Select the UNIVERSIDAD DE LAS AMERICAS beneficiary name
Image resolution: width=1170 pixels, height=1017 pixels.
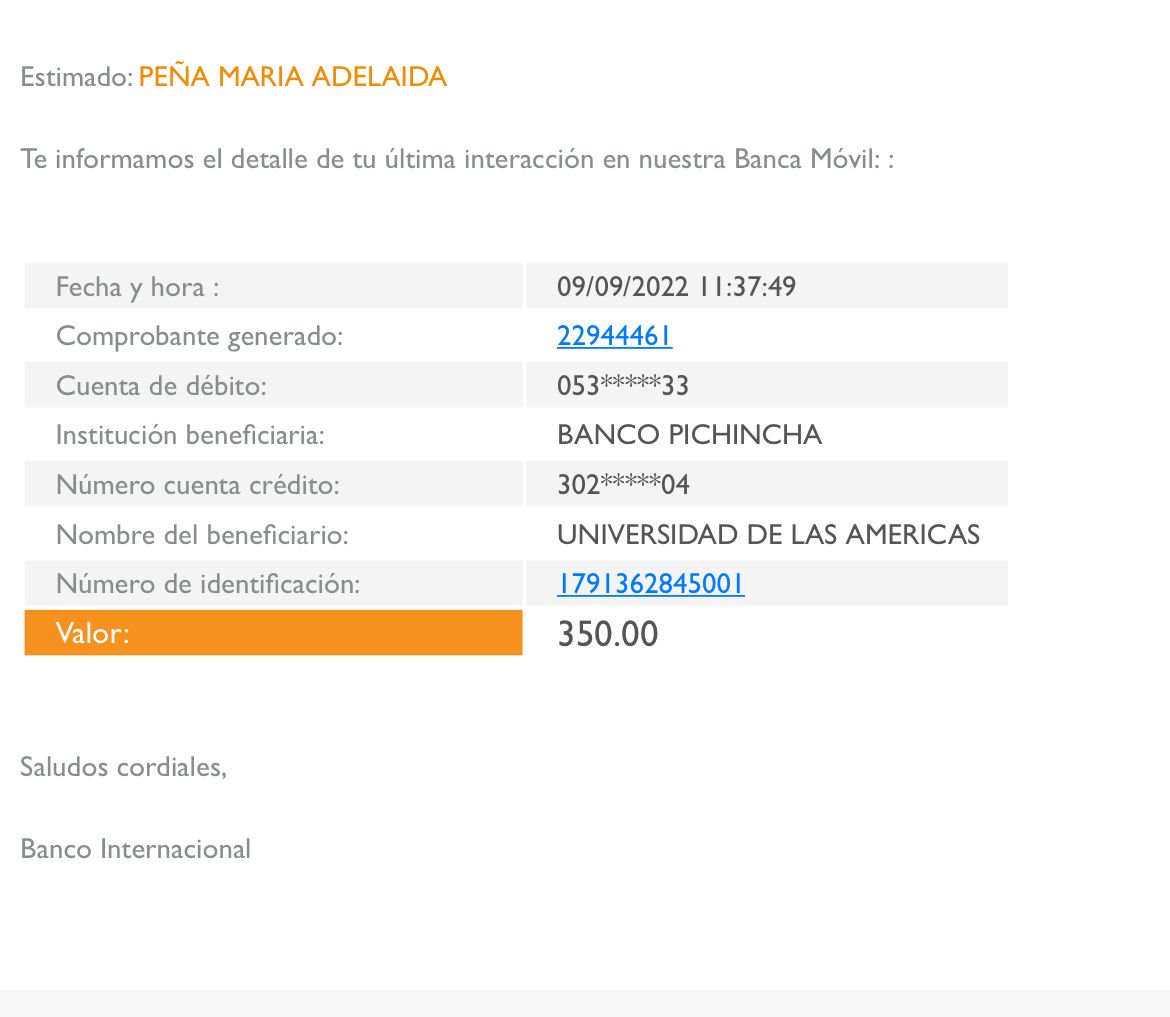(x=768, y=534)
